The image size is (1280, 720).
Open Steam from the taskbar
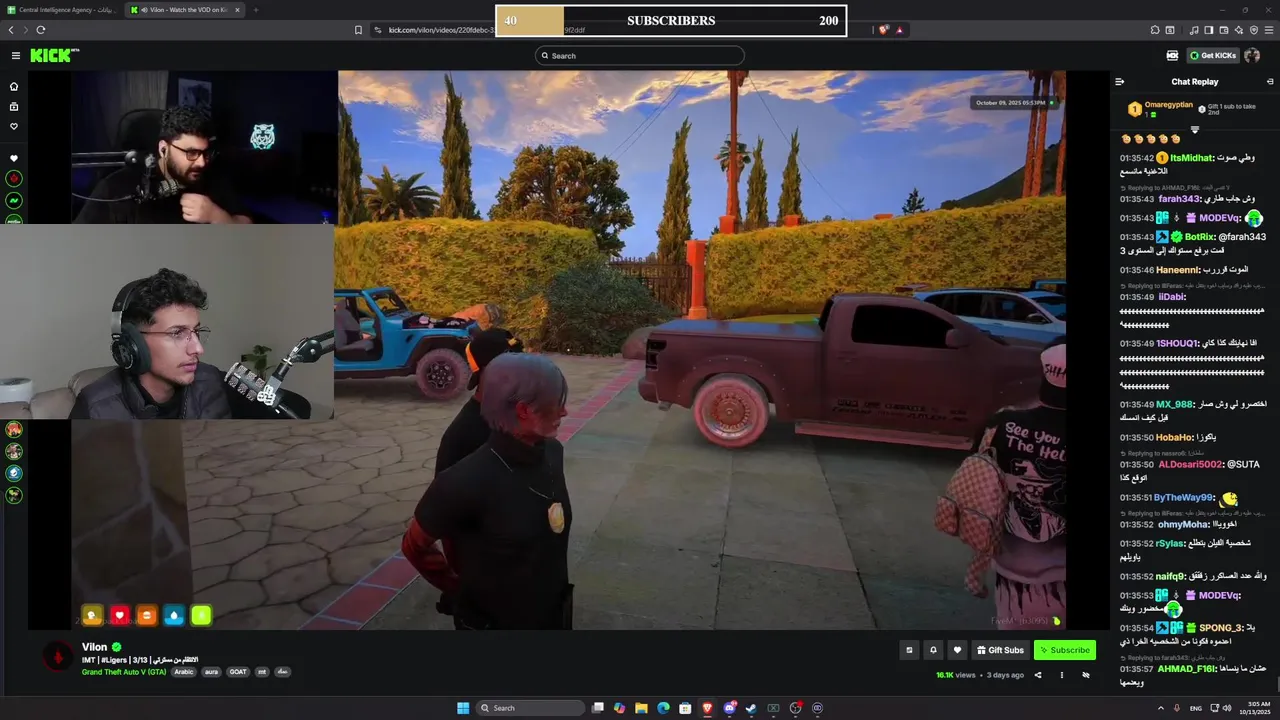pos(751,708)
